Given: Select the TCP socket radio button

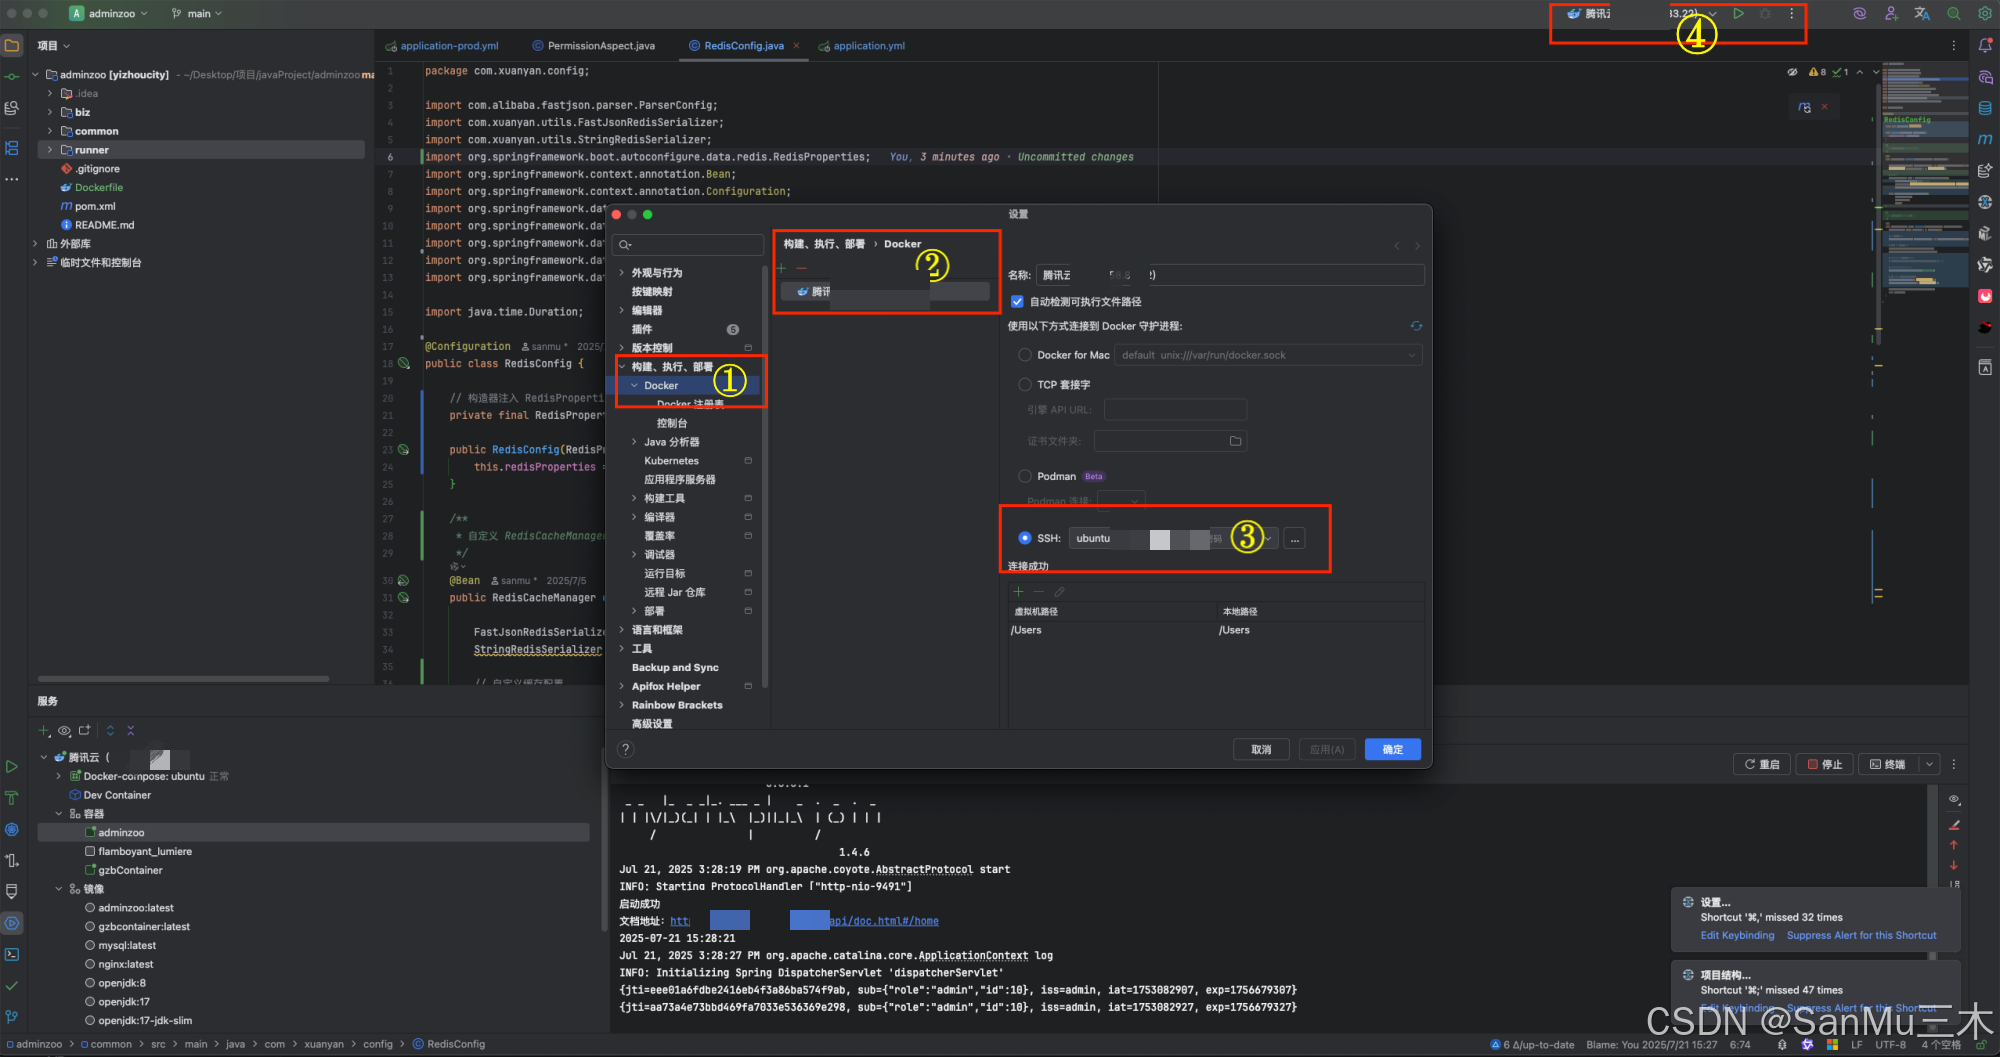Looking at the screenshot, I should click(x=1025, y=384).
